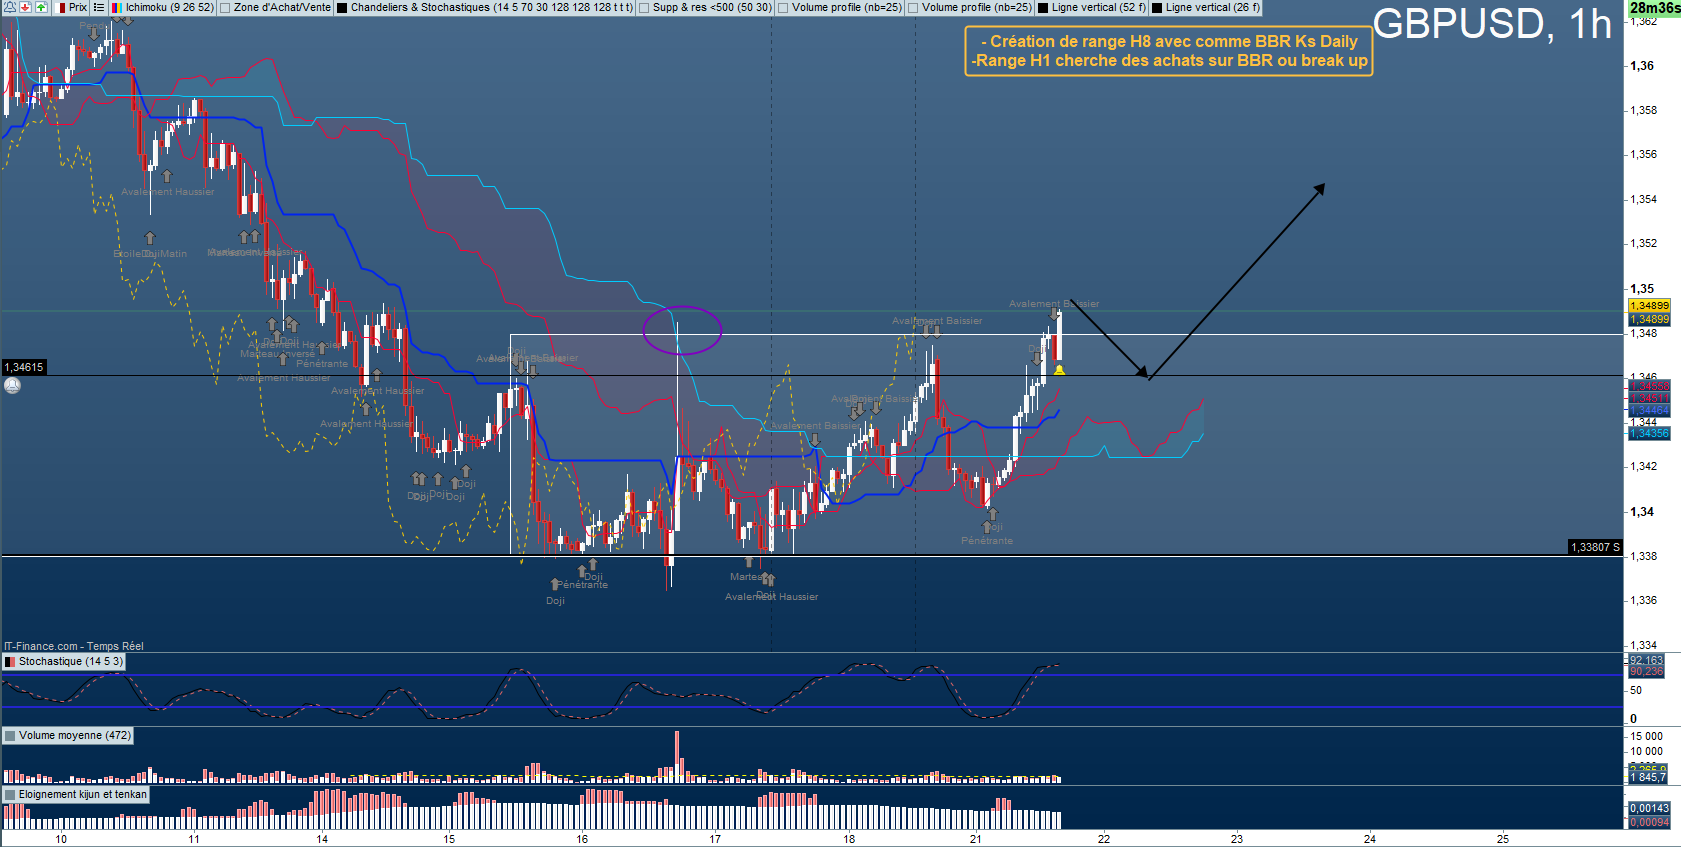This screenshot has height=847, width=1681.
Task: Click date 22 on the time axis
Action: [1104, 839]
